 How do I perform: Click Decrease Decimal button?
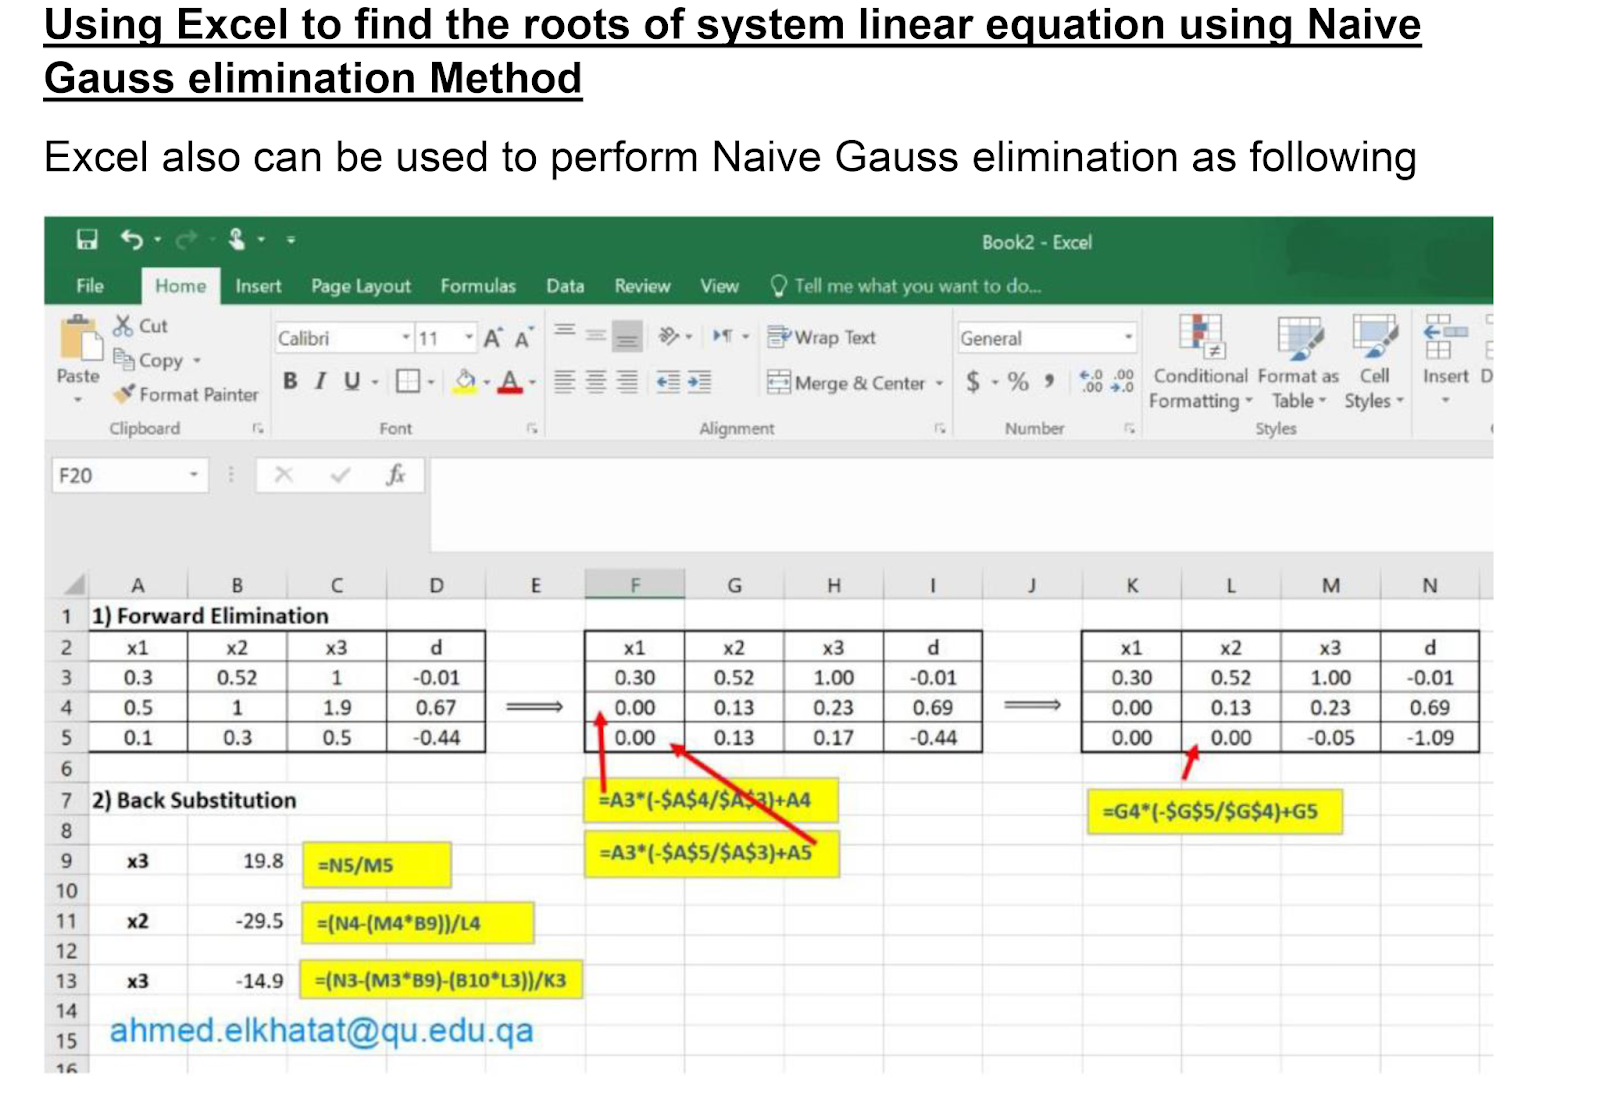[x=1123, y=381]
